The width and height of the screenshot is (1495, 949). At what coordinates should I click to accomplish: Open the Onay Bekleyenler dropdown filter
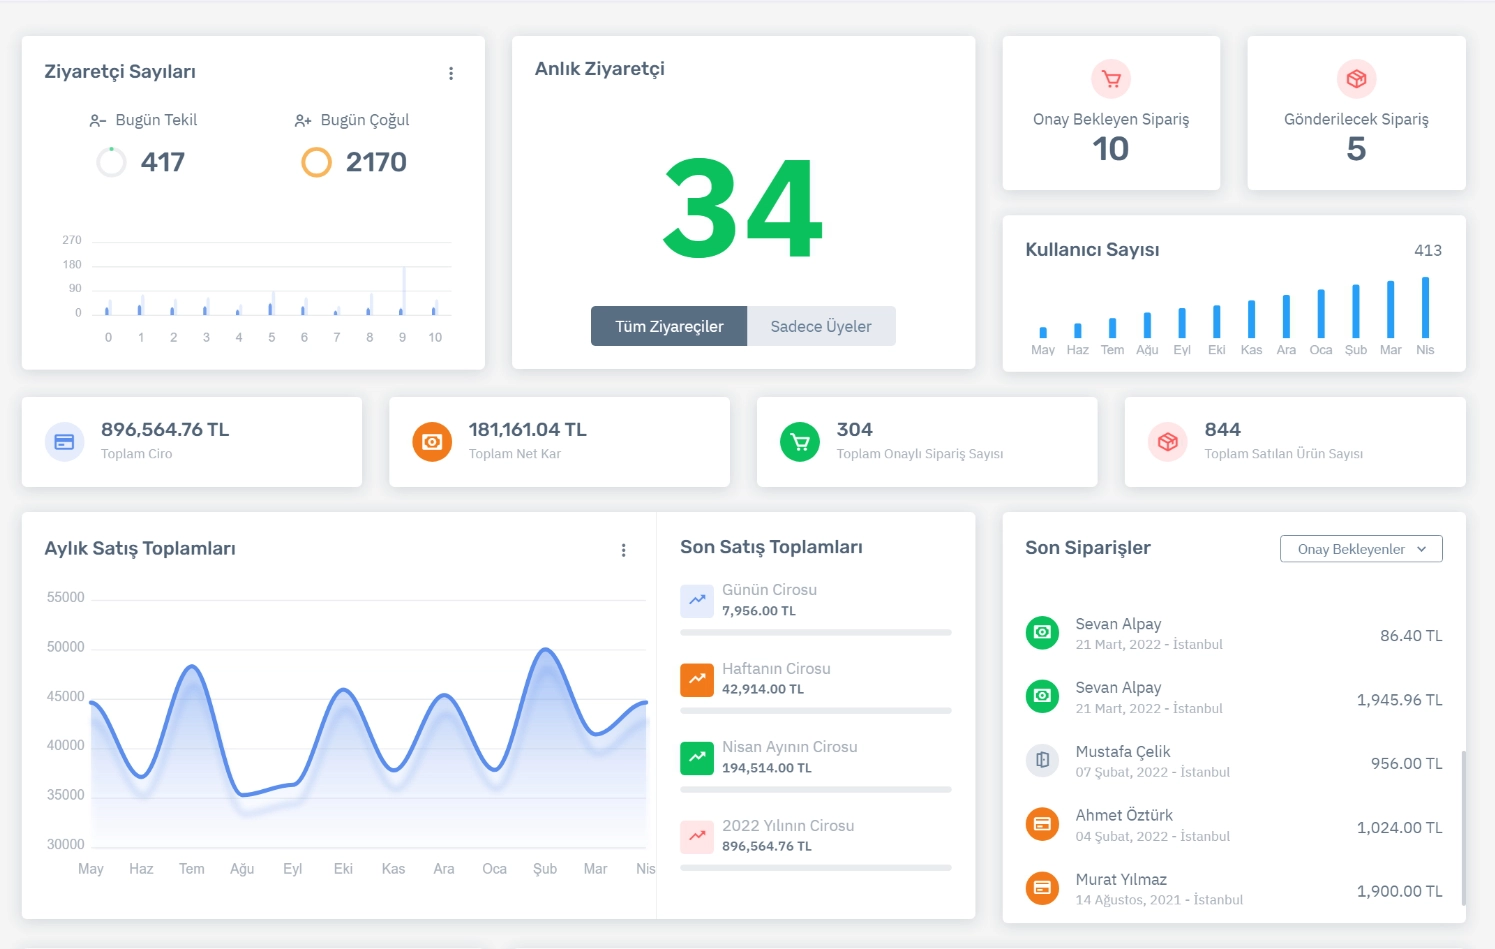[1360, 549]
